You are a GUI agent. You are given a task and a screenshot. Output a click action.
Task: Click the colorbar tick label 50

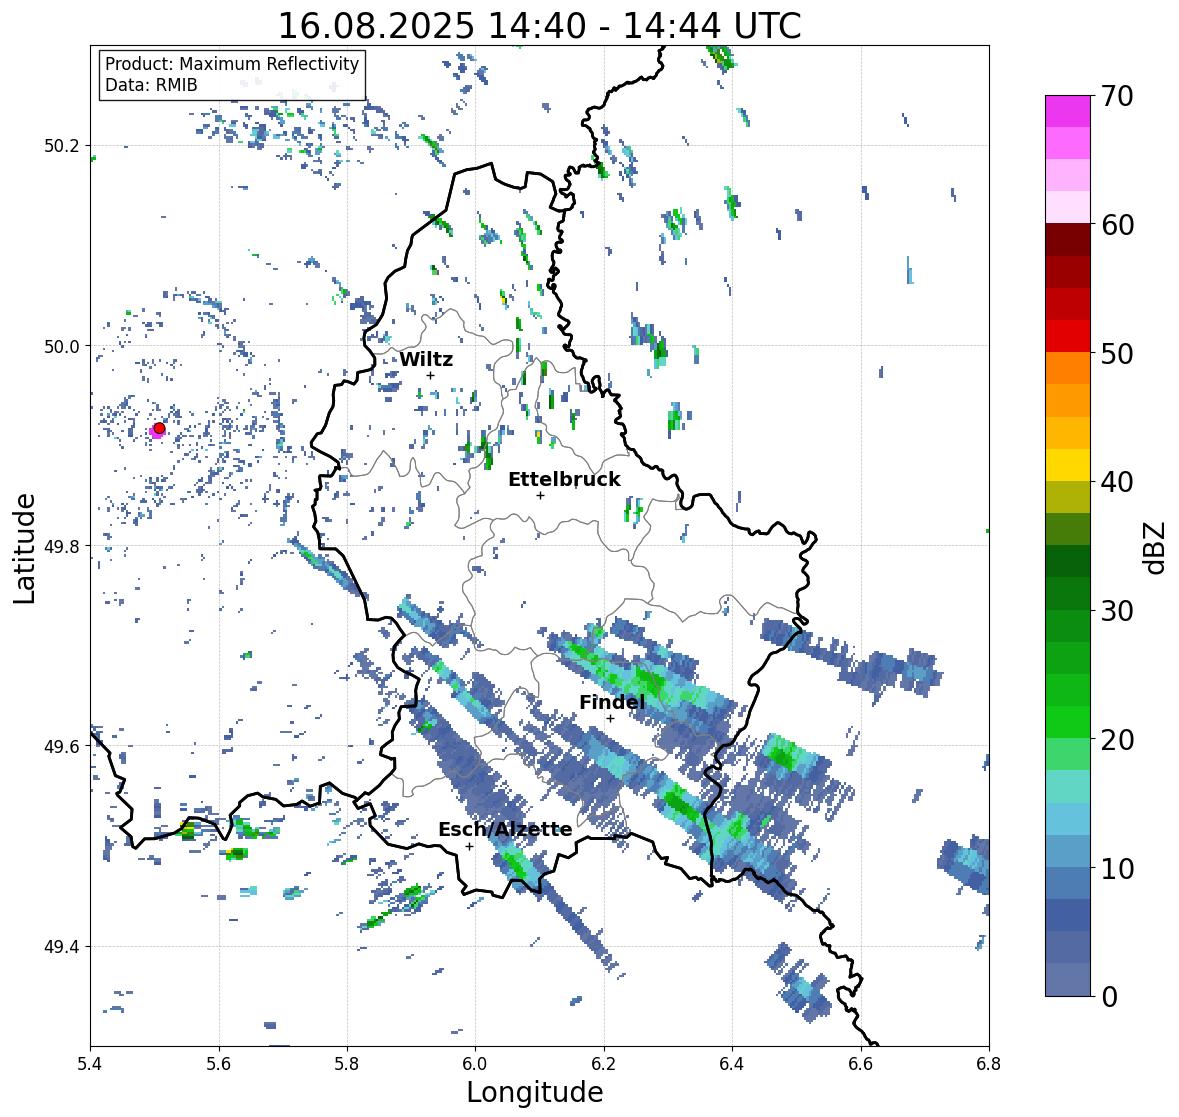point(1117,353)
